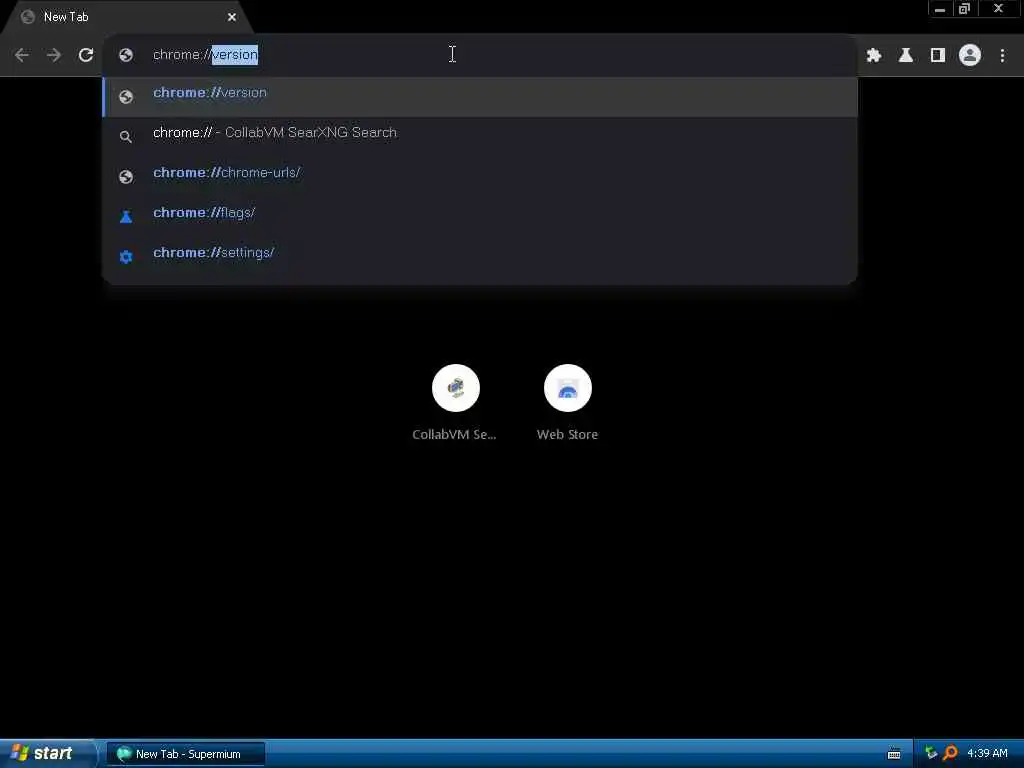1024x768 pixels.
Task: Open the three-dot browser menu
Action: pos(1002,56)
